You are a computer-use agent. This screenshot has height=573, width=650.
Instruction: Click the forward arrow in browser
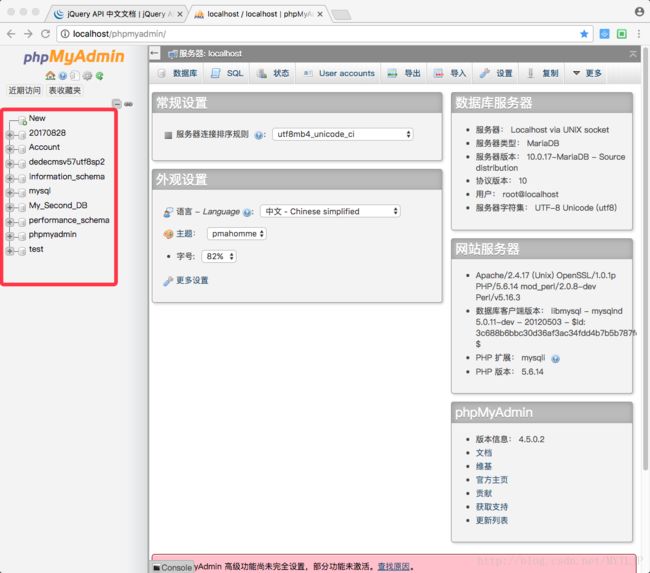[28, 34]
